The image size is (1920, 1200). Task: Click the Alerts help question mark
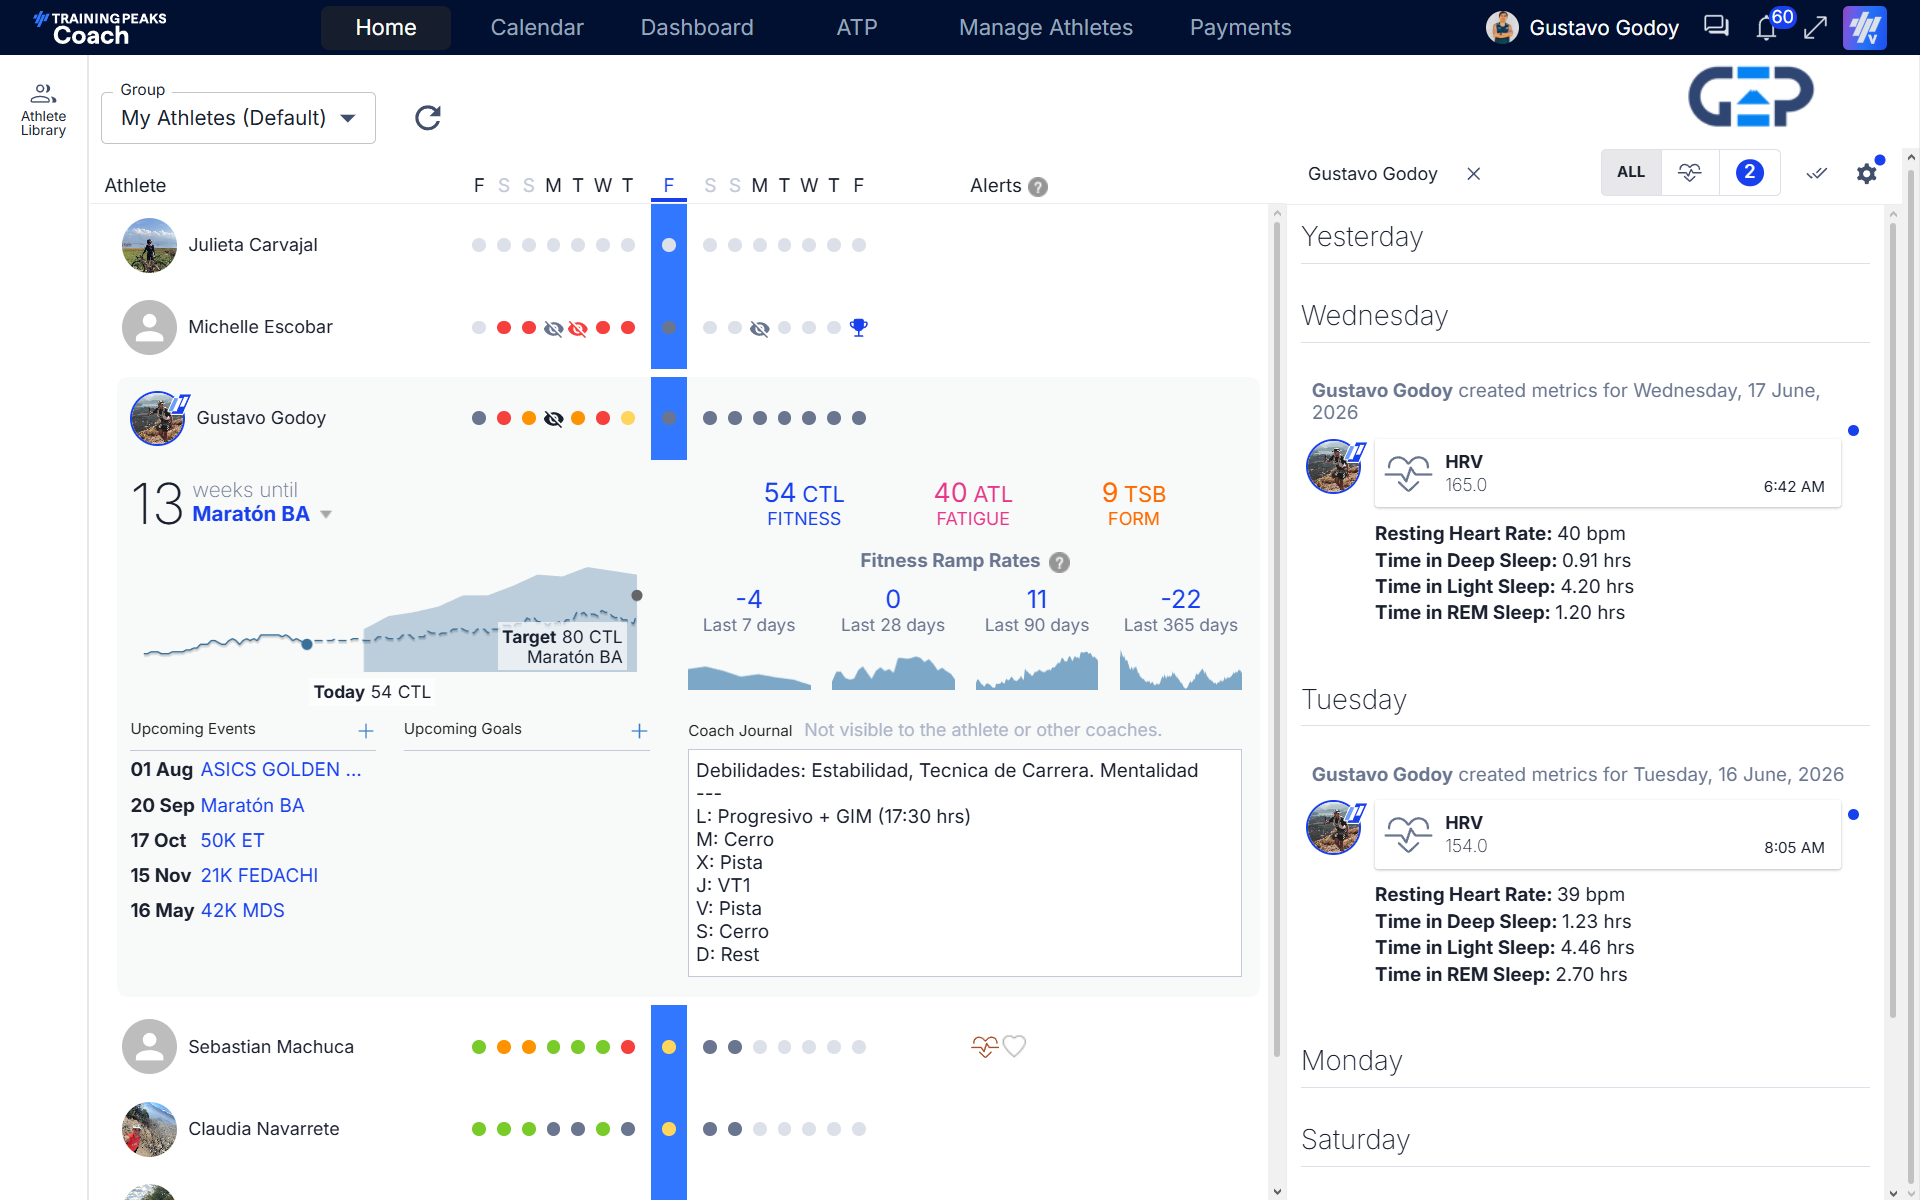pyautogui.click(x=1038, y=187)
